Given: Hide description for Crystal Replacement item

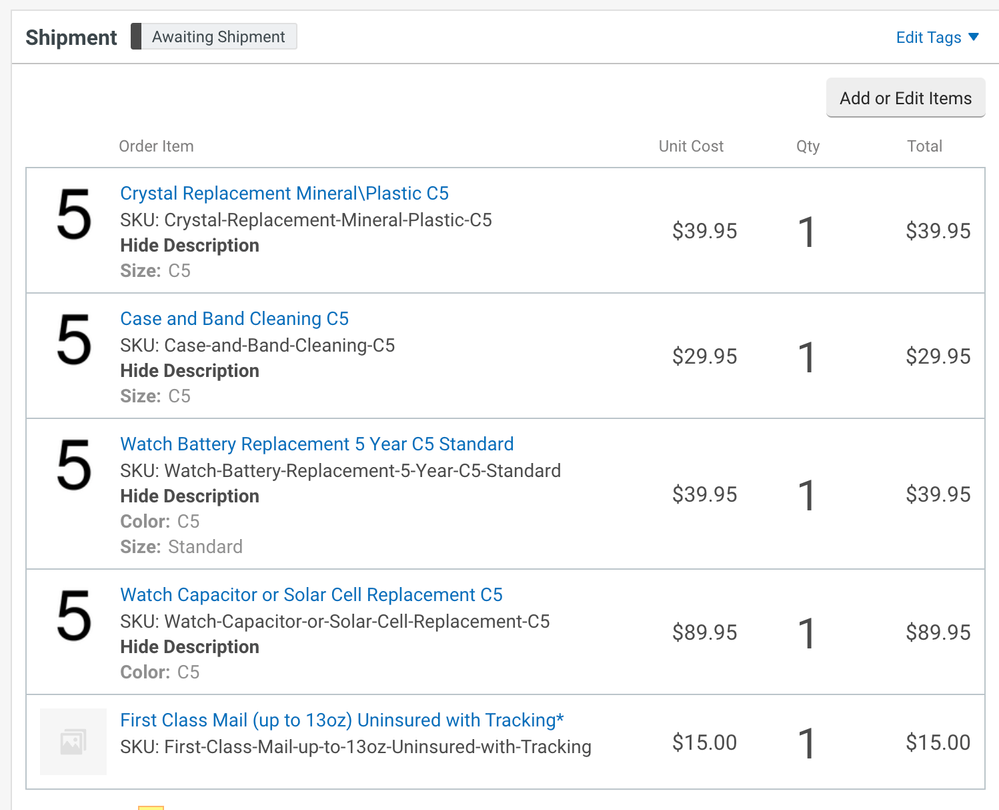Looking at the screenshot, I should pos(189,245).
